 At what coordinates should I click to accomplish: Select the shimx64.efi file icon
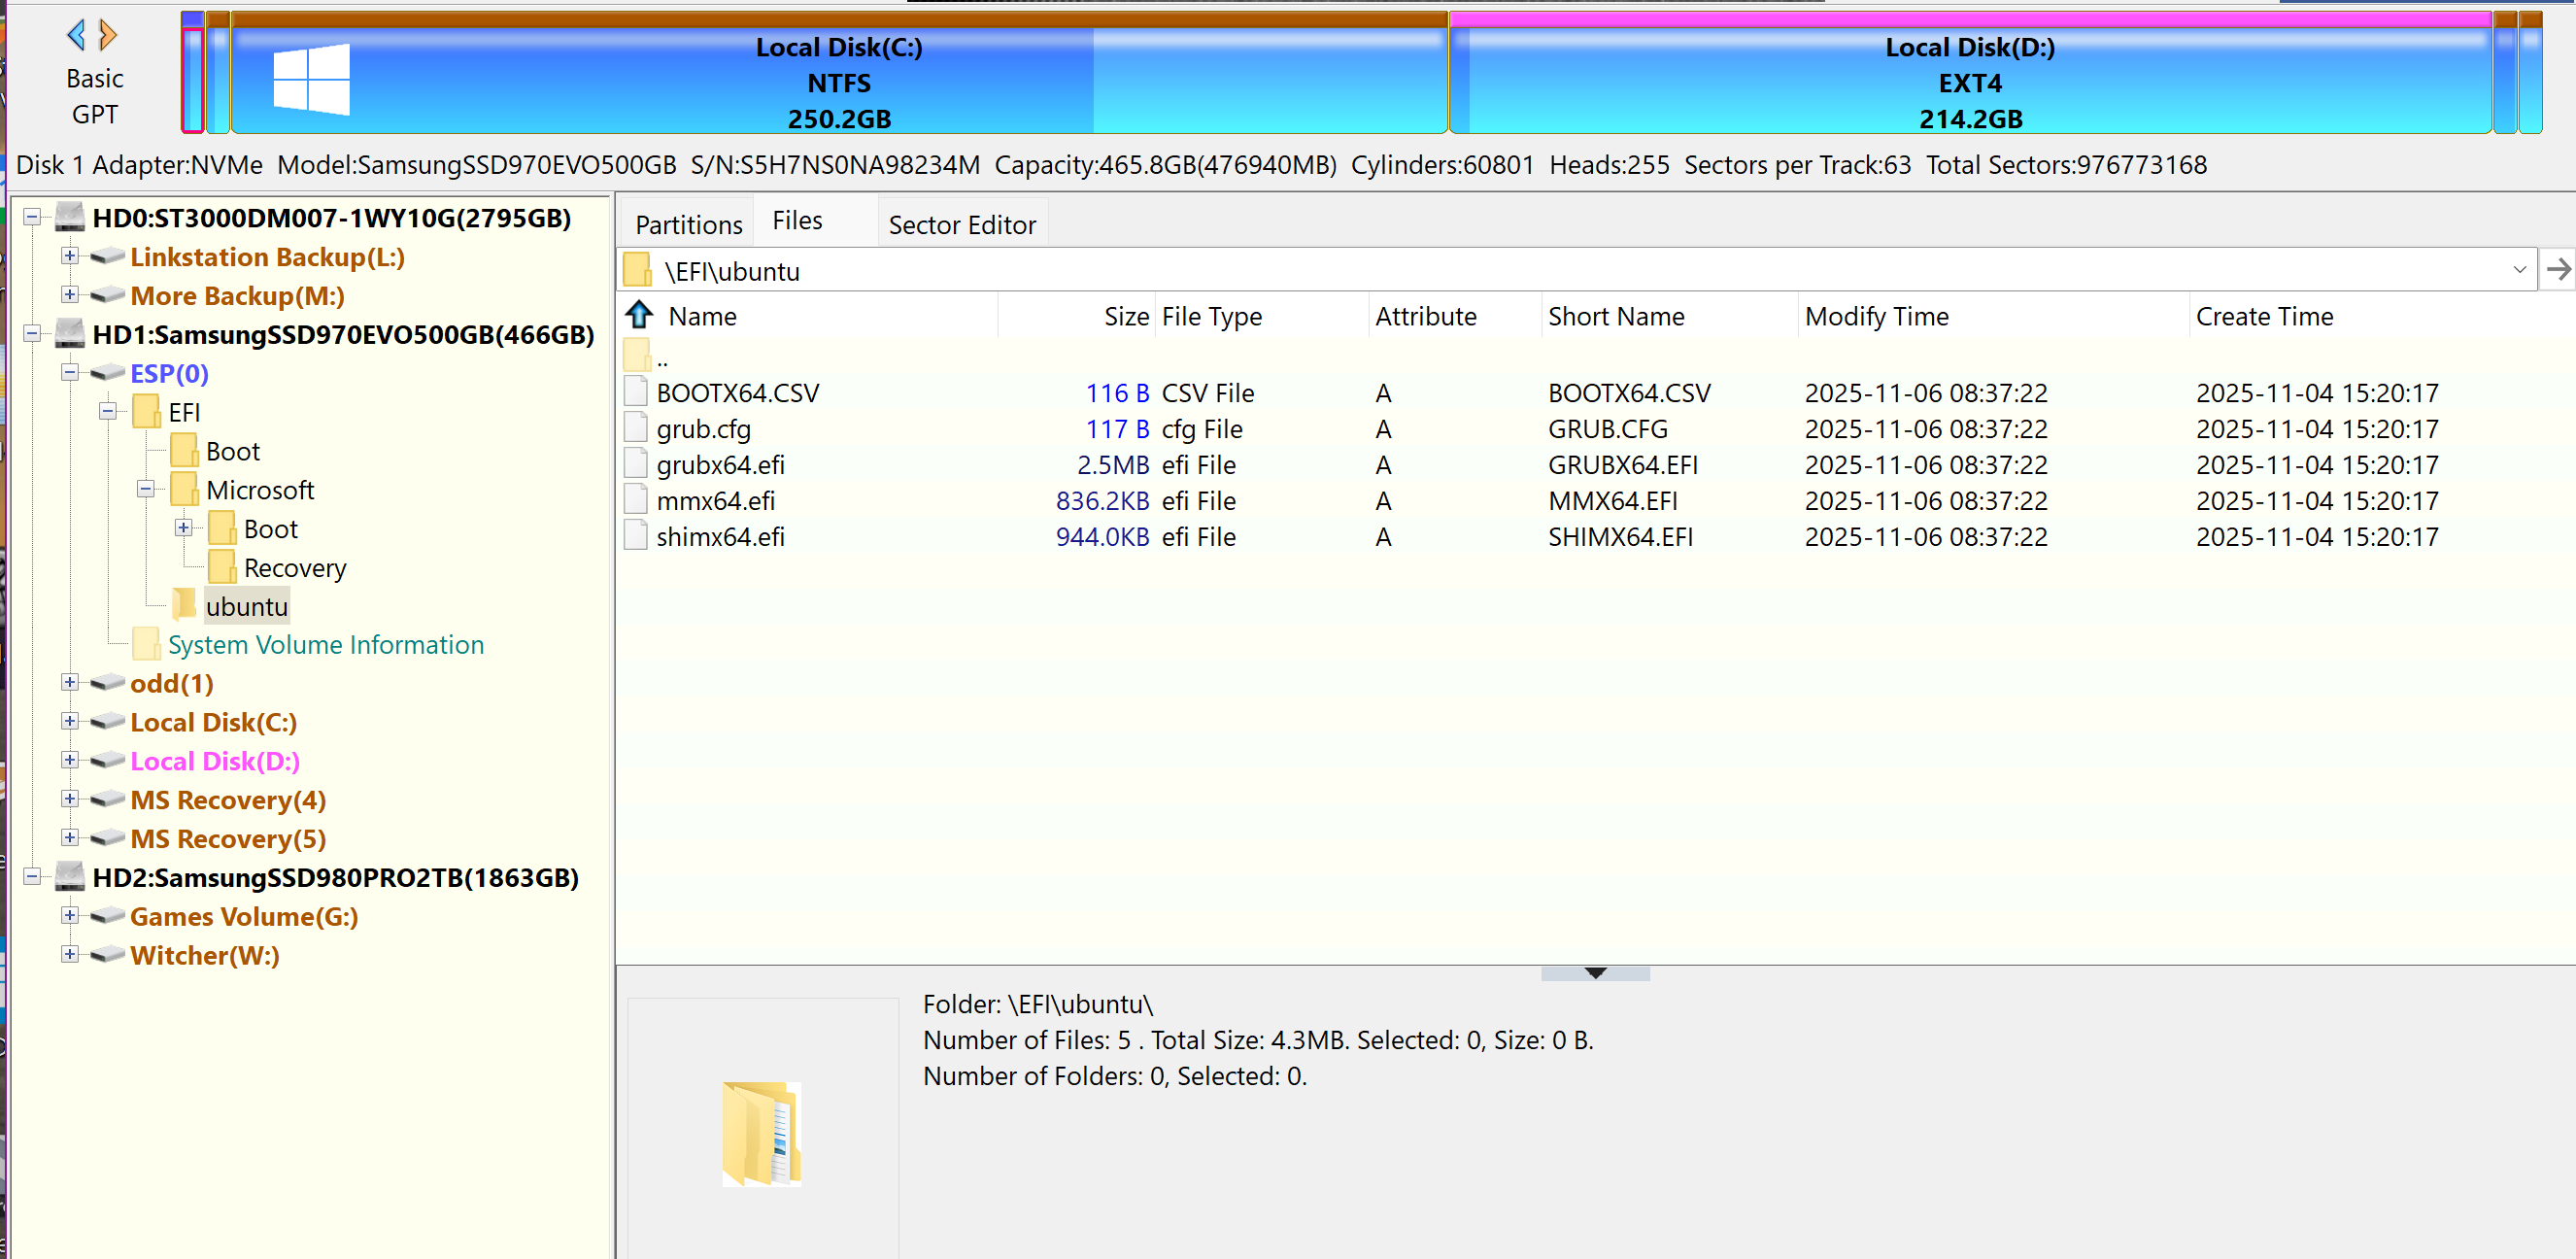pos(636,536)
